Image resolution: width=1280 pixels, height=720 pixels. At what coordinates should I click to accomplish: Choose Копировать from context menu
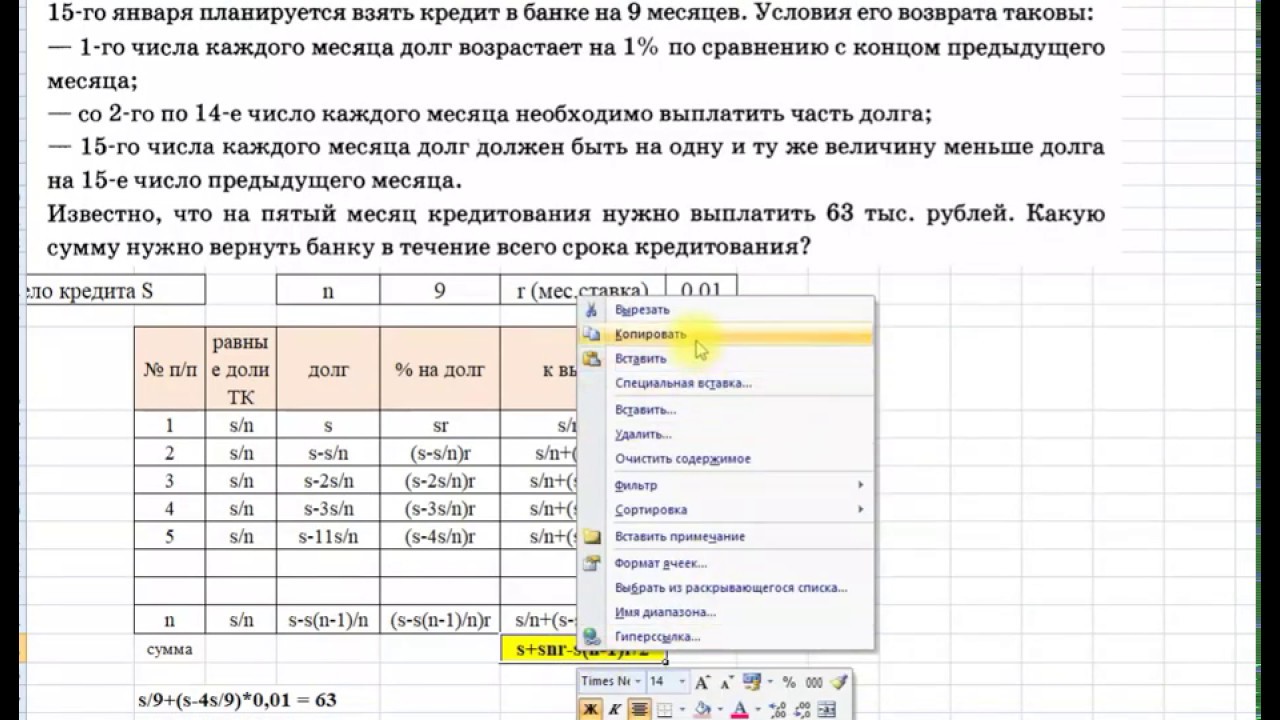[726, 334]
